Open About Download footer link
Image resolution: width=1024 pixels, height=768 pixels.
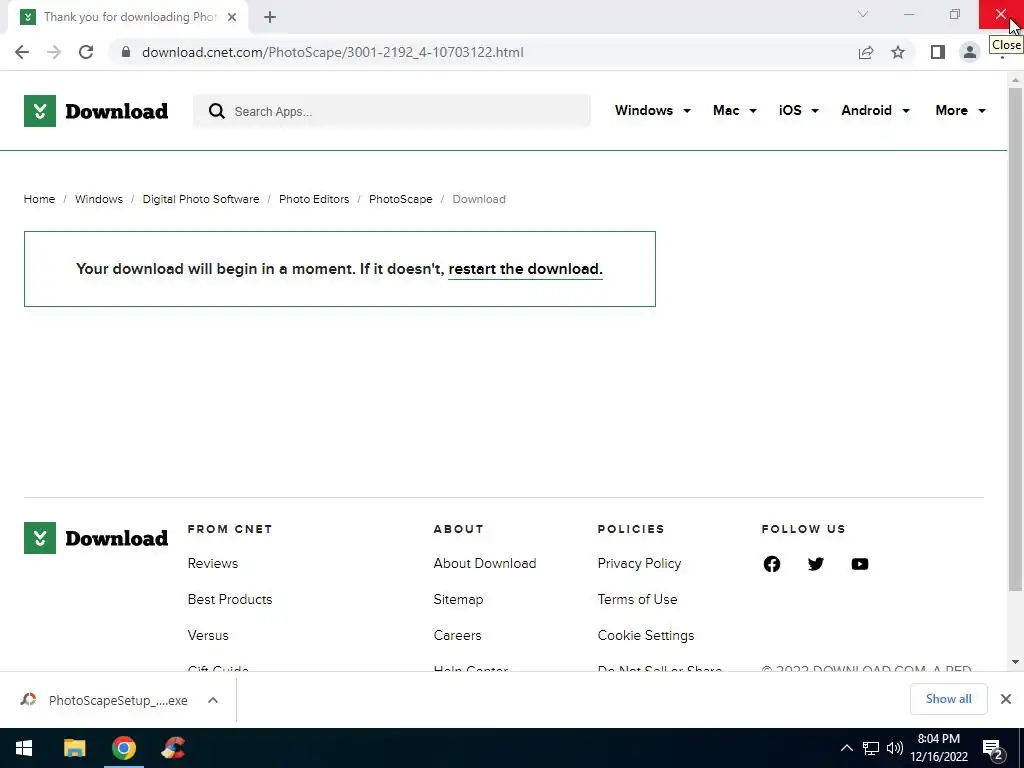(485, 564)
